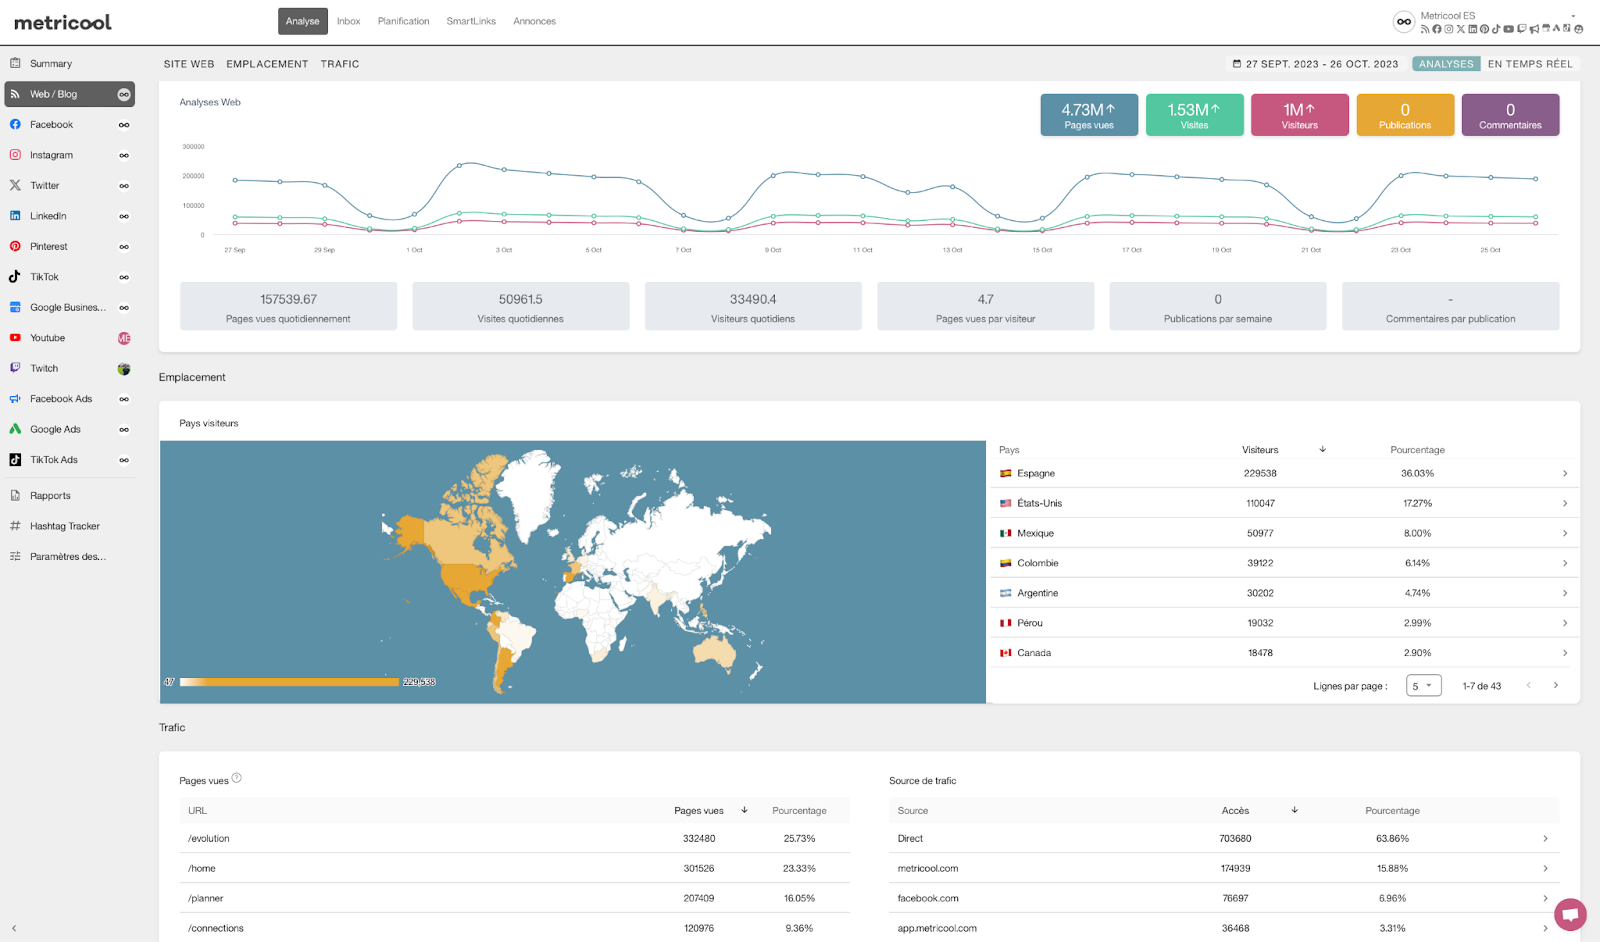Open the Lignes par page dropdown
The height and width of the screenshot is (942, 1600).
[1423, 686]
